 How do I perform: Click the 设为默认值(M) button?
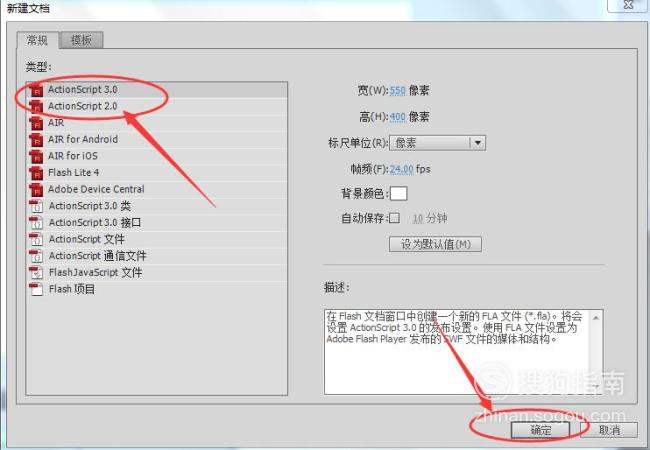point(435,244)
